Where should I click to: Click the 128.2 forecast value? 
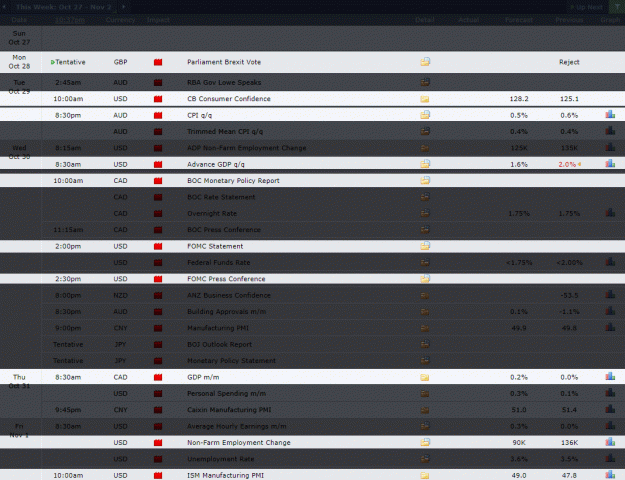(519, 99)
